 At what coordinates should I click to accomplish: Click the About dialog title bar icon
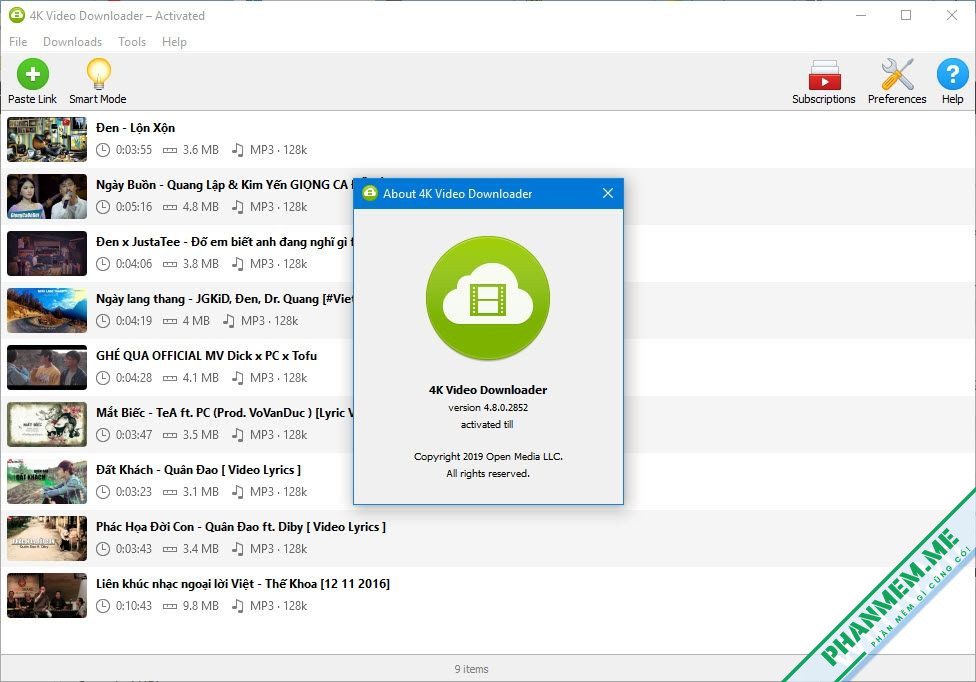[x=370, y=193]
